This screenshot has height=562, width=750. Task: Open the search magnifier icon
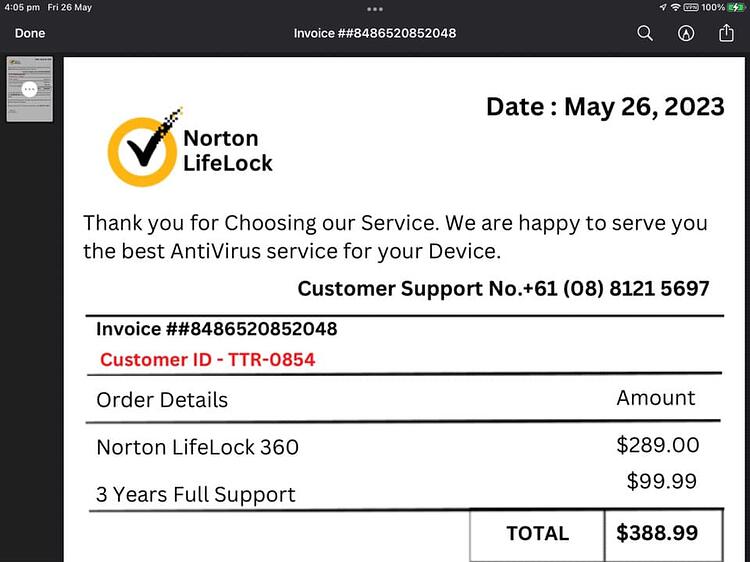tap(645, 33)
